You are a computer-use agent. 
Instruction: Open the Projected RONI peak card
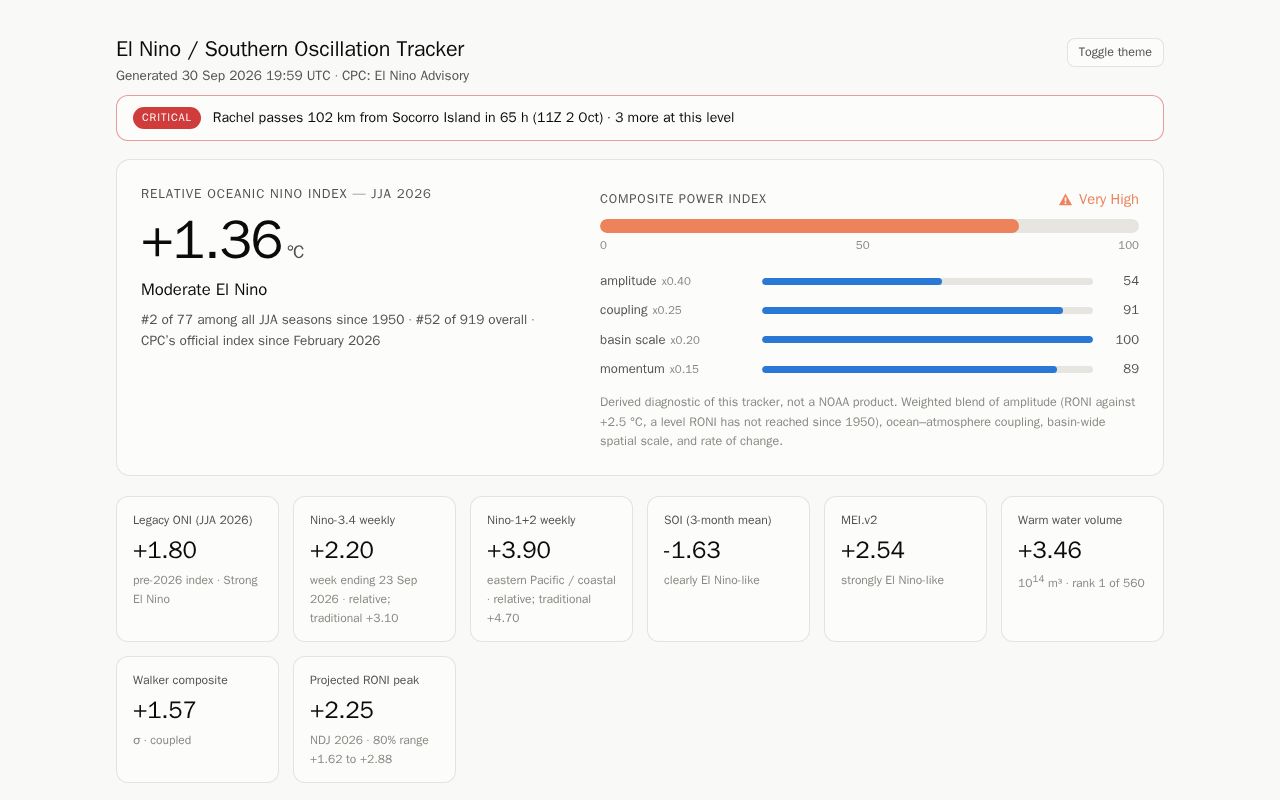(x=374, y=719)
